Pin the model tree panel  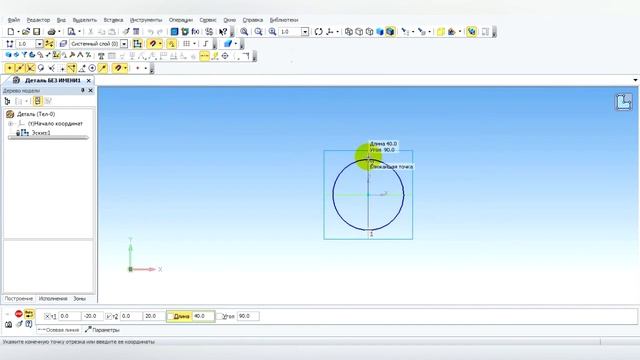click(x=83, y=90)
